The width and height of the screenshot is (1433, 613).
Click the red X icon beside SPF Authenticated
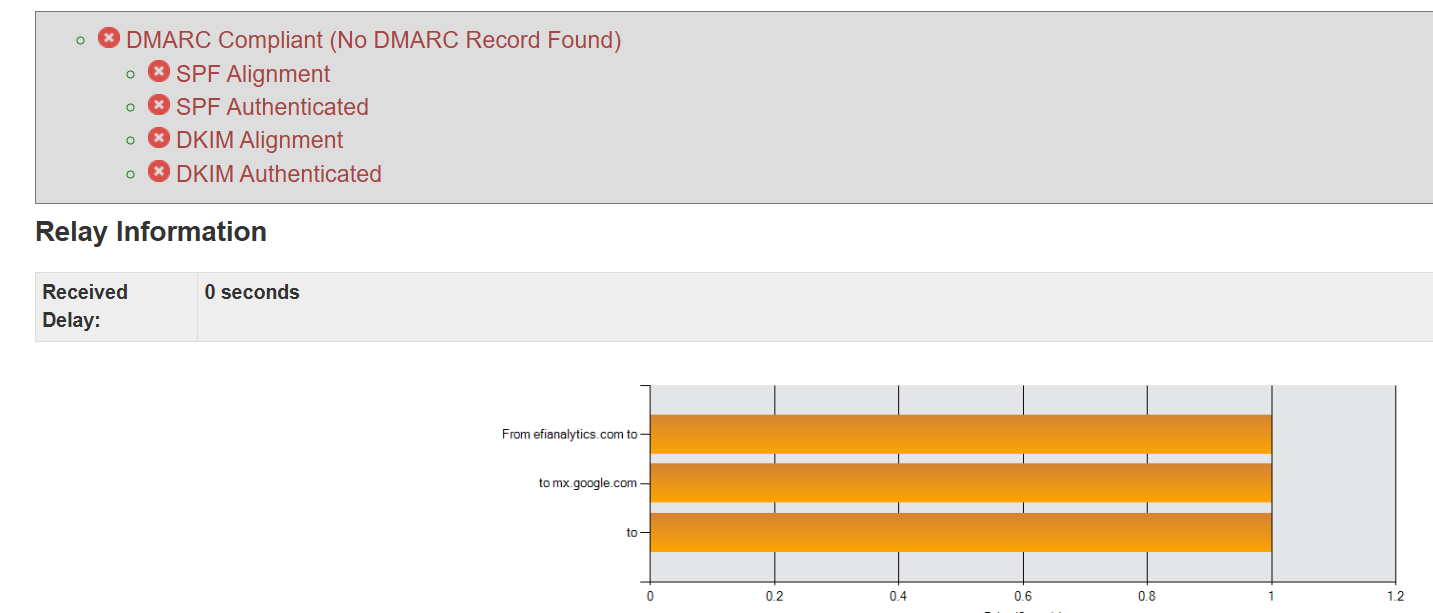(x=159, y=104)
